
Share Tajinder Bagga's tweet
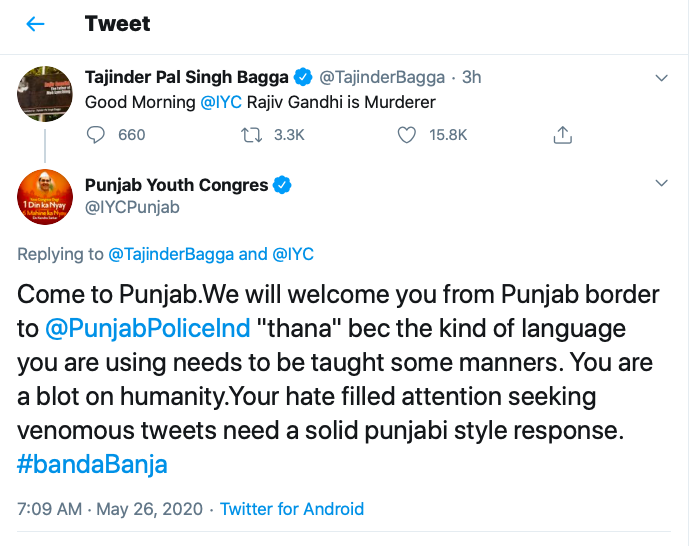click(x=562, y=135)
